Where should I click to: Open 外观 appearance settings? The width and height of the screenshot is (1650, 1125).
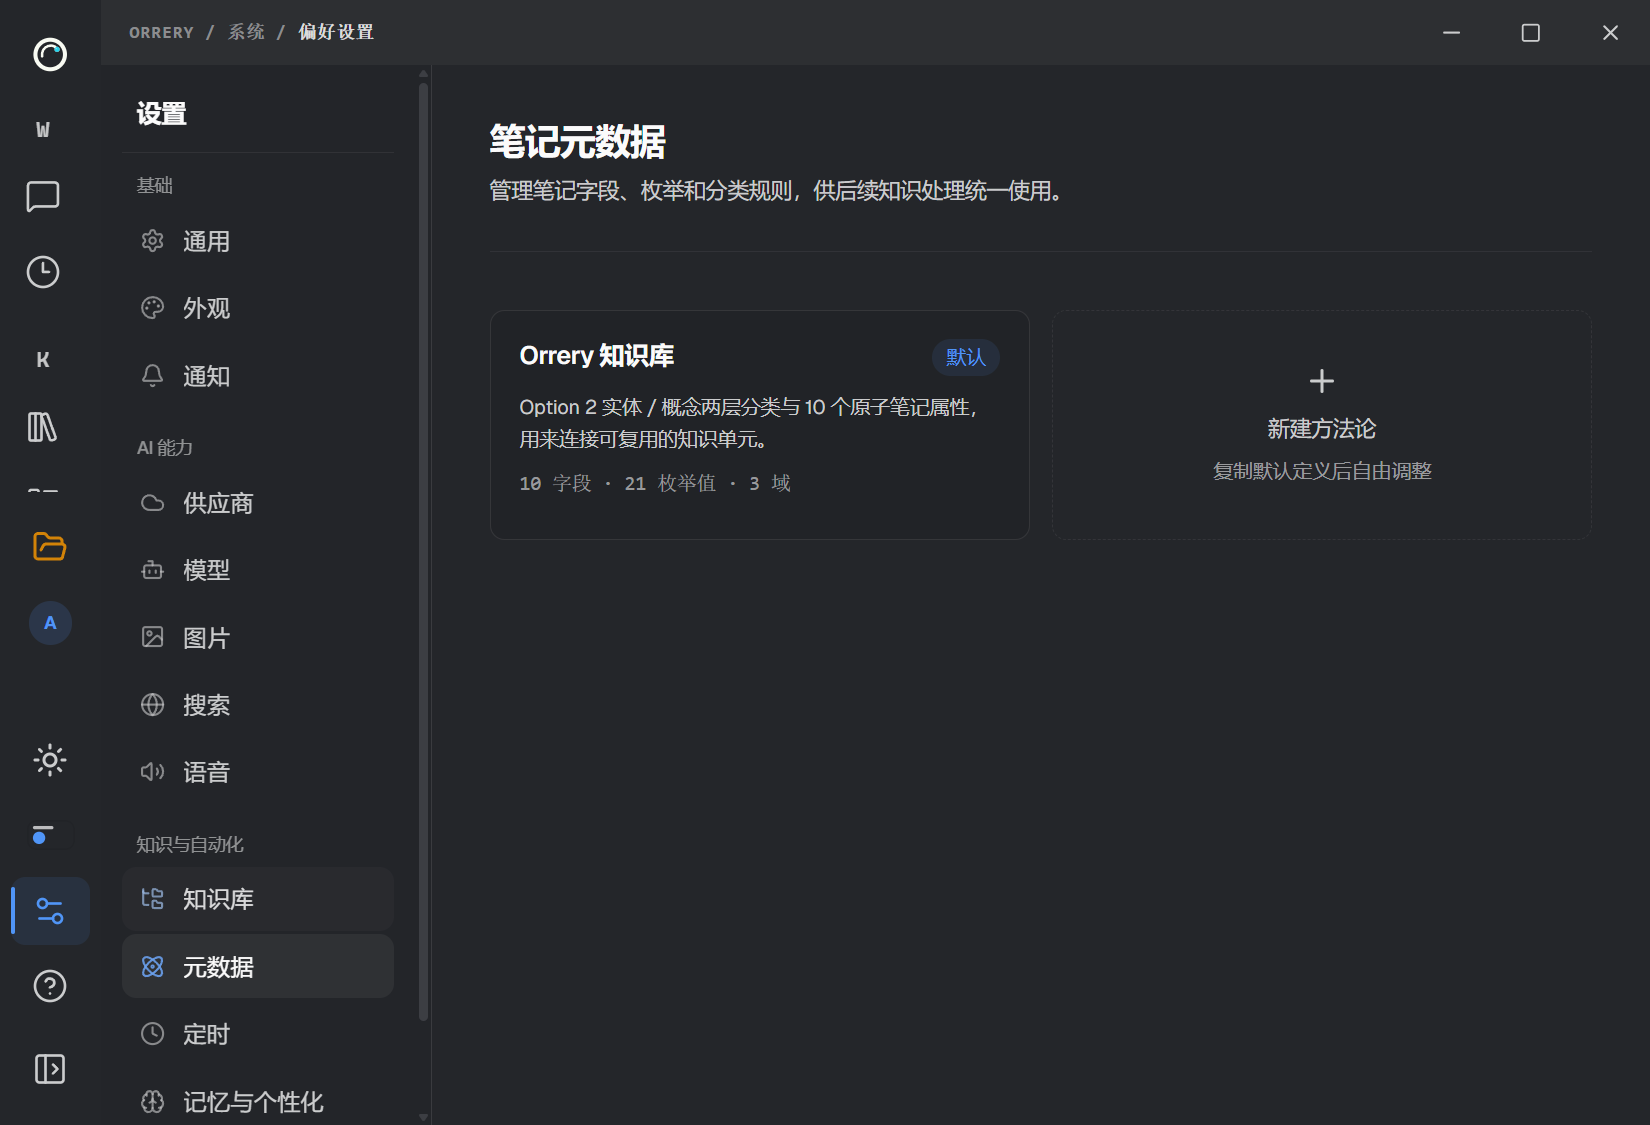pos(258,308)
